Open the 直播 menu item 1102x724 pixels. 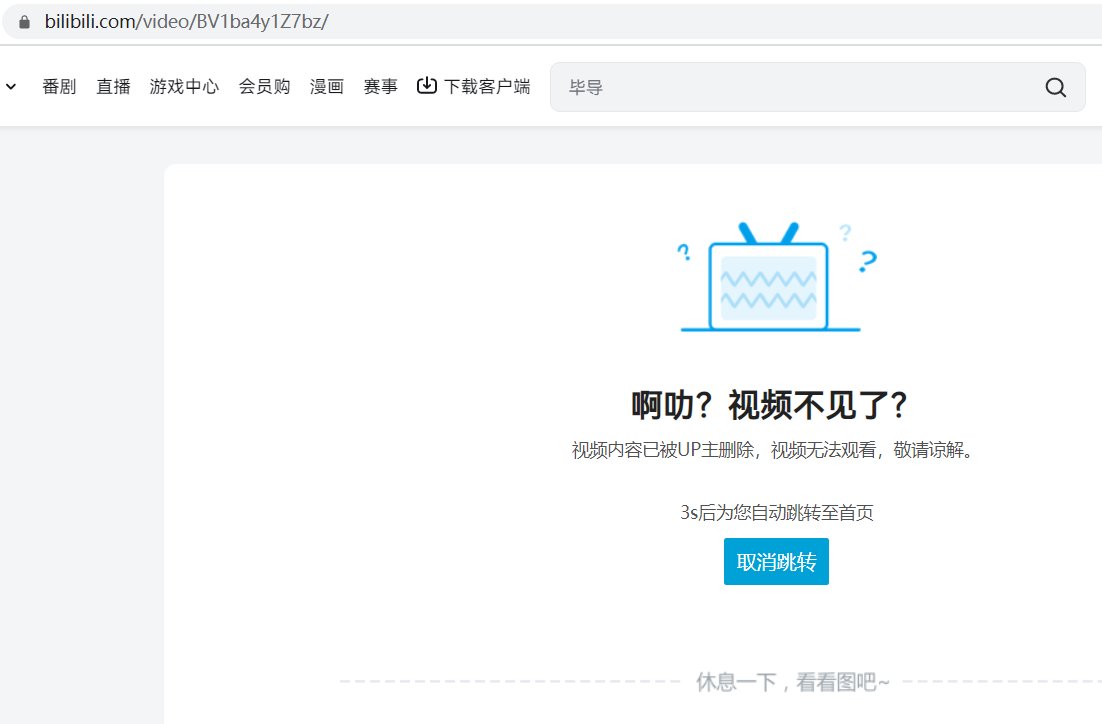coord(113,86)
